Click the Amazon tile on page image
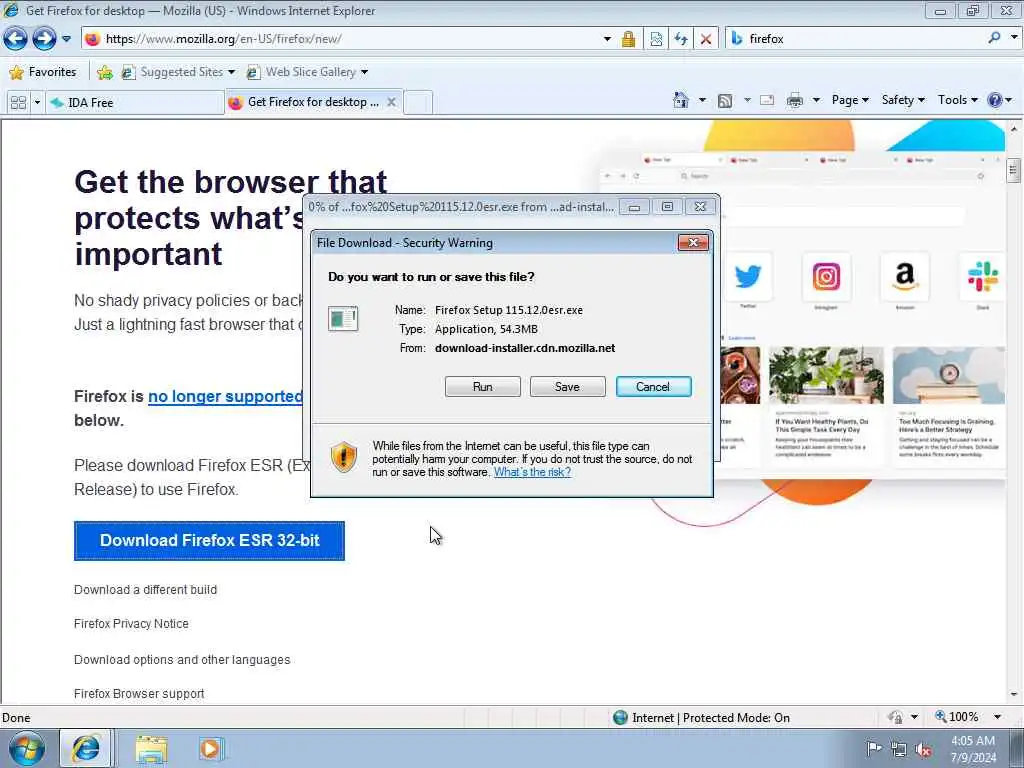Screen dimensions: 1024x768 (904, 276)
